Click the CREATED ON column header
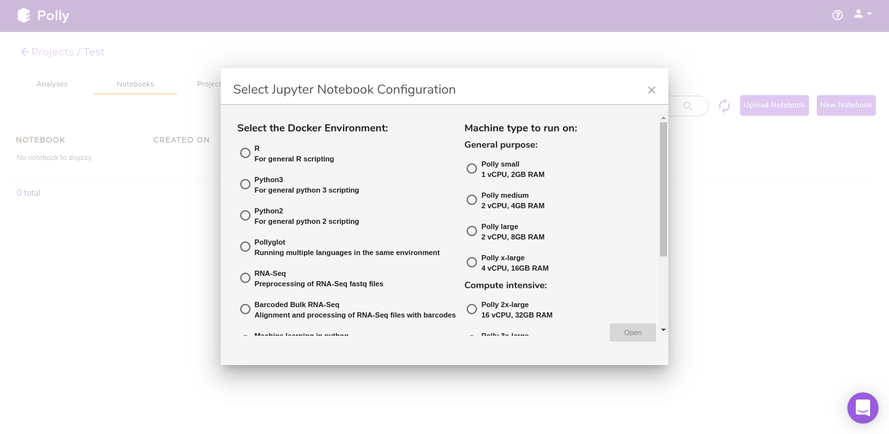889x434 pixels. (x=181, y=140)
